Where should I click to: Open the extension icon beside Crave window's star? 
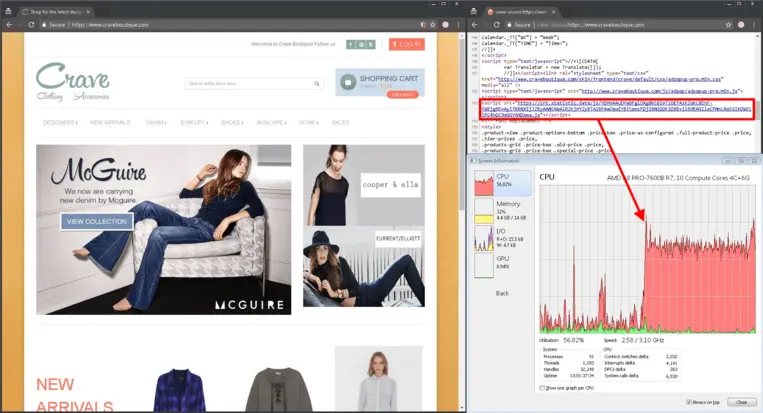[423, 25]
